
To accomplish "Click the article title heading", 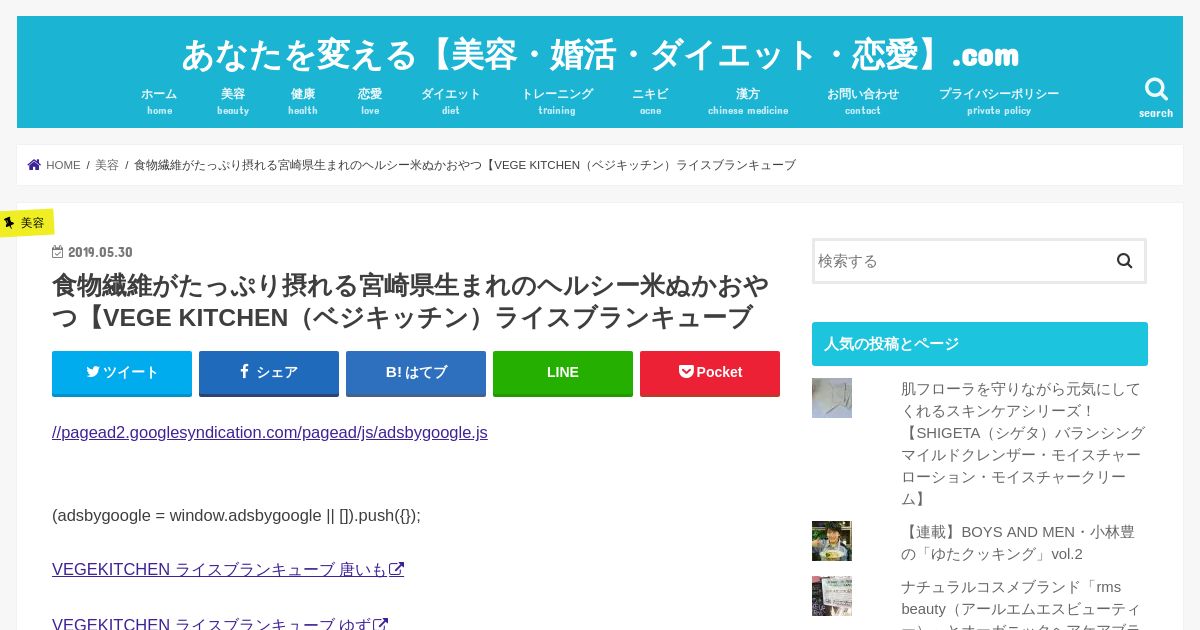I will [x=411, y=301].
